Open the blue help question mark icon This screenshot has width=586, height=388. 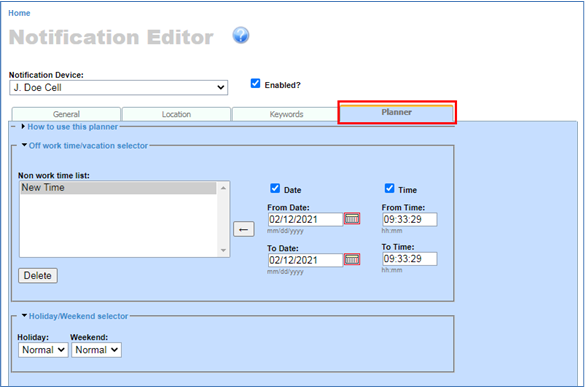[x=241, y=36]
